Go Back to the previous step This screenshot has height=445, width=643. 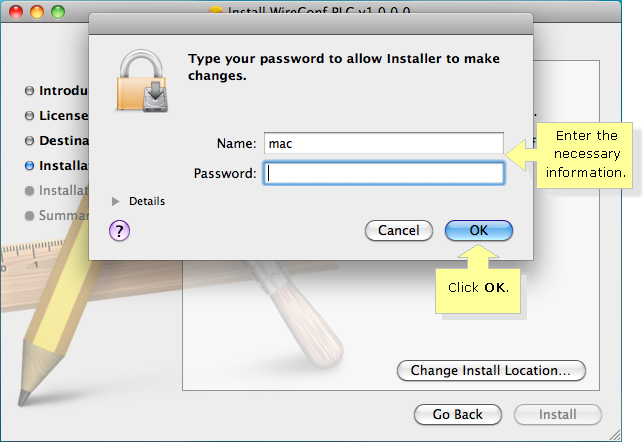coord(458,415)
